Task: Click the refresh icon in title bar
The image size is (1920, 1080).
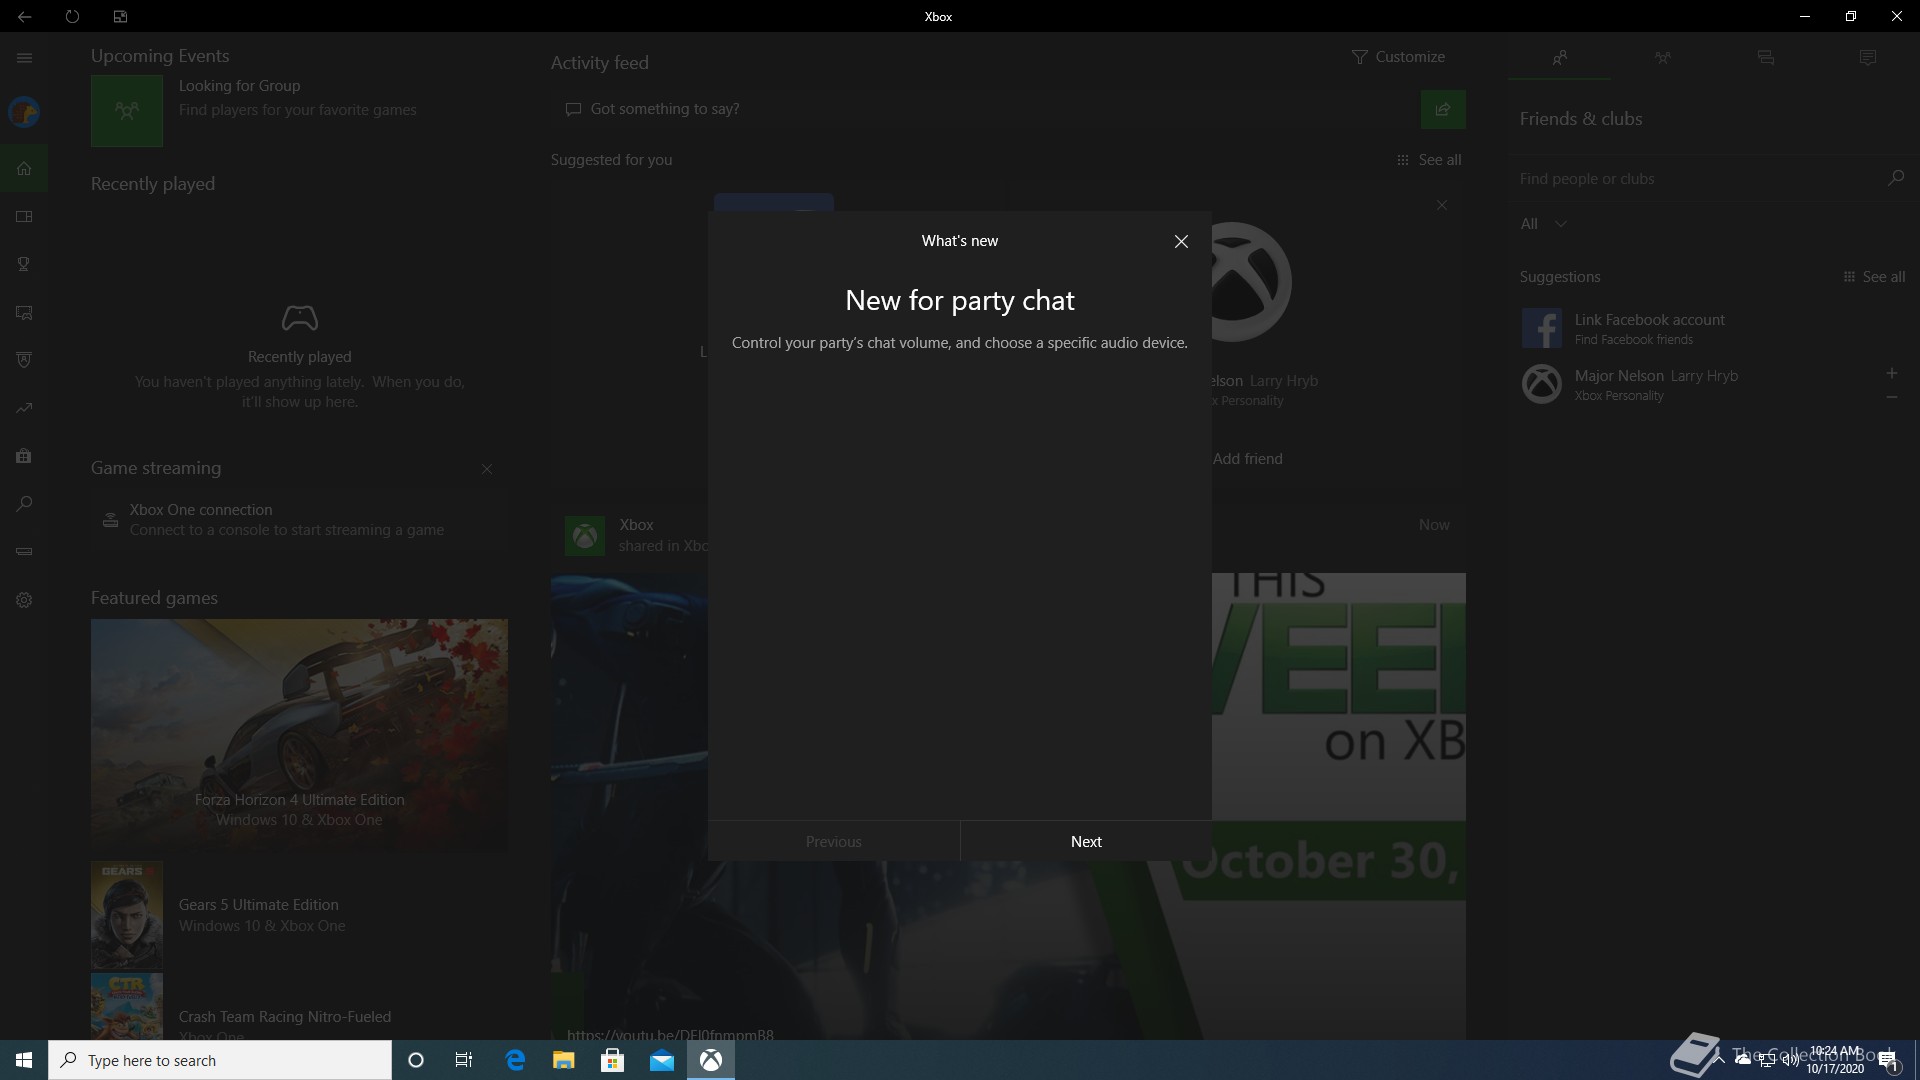Action: 72,16
